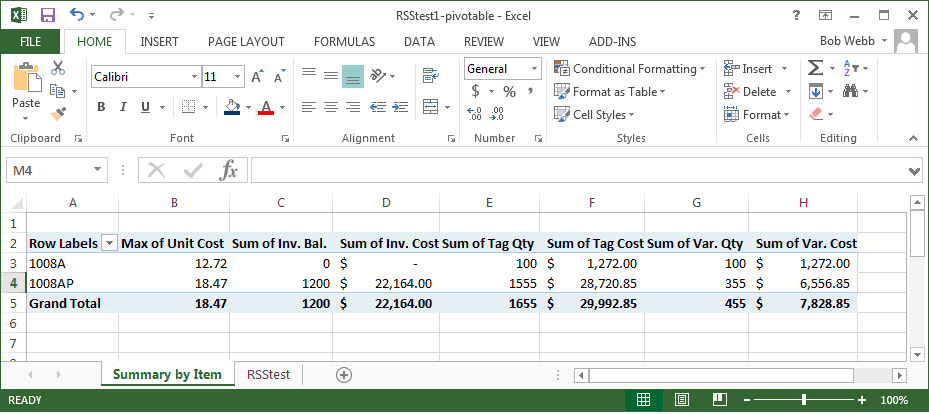Toggle Align Left for text
Screen dimensions: 929x414
click(309, 107)
